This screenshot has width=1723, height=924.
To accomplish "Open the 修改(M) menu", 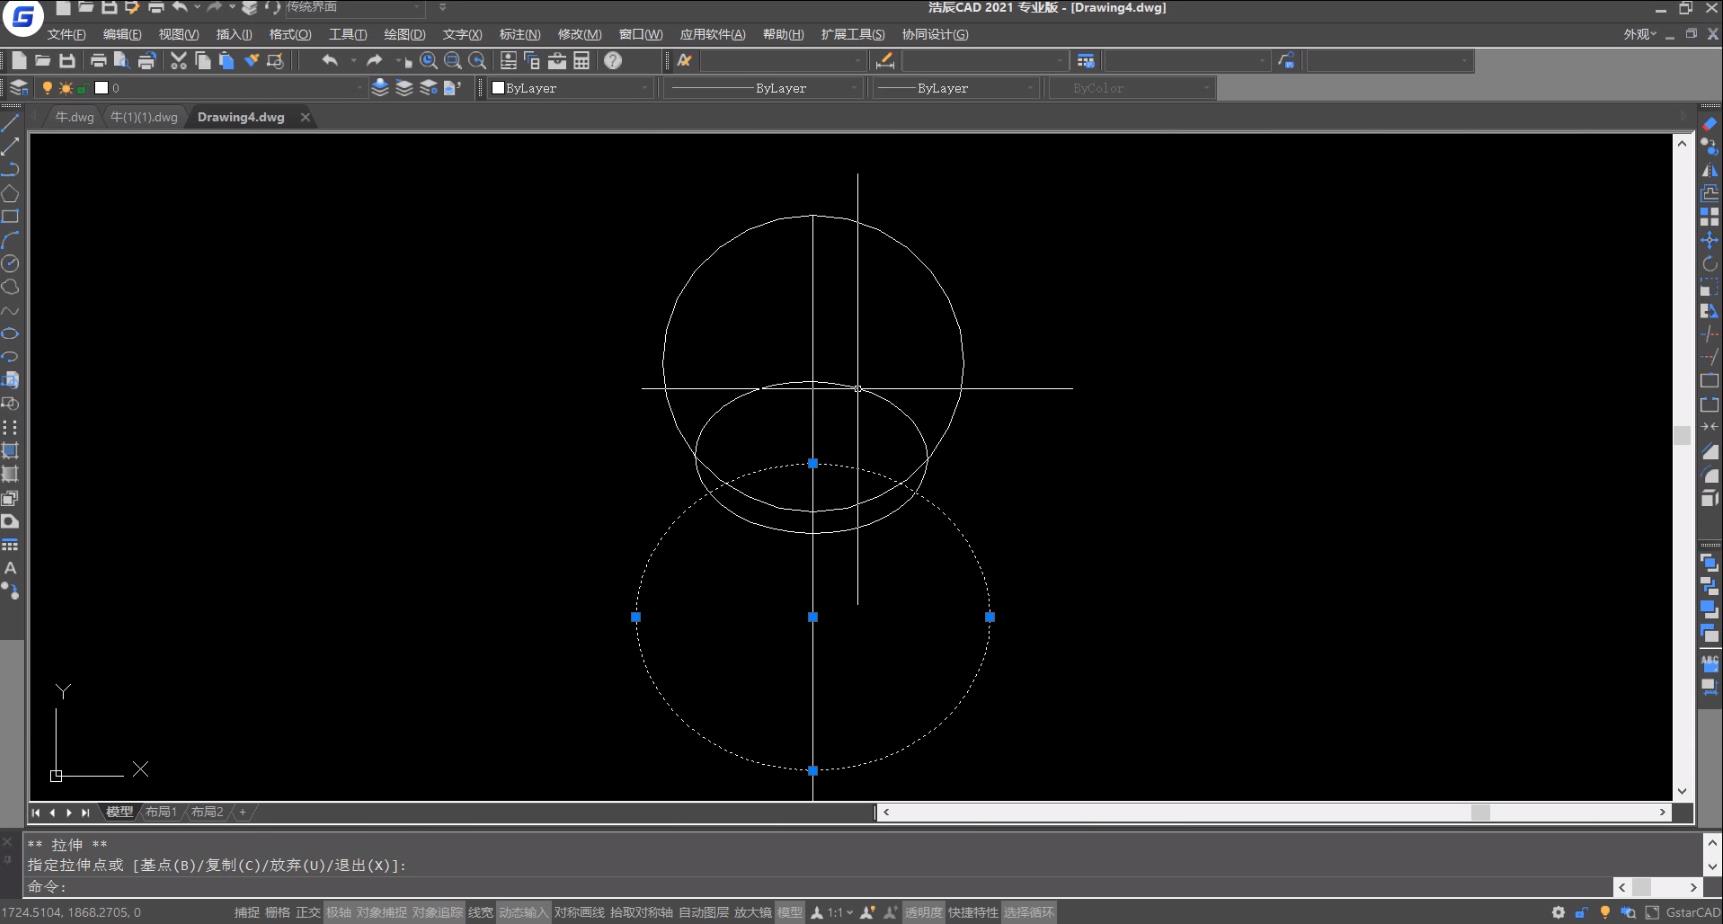I will [579, 34].
